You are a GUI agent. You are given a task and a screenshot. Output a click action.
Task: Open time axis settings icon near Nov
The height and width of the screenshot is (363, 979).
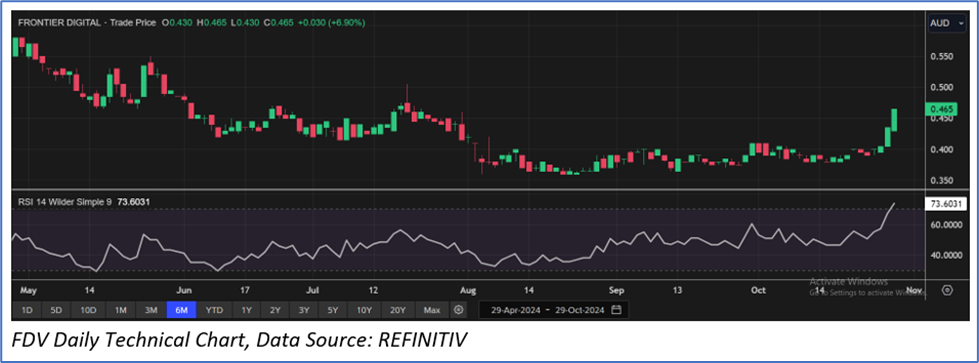pyautogui.click(x=947, y=291)
